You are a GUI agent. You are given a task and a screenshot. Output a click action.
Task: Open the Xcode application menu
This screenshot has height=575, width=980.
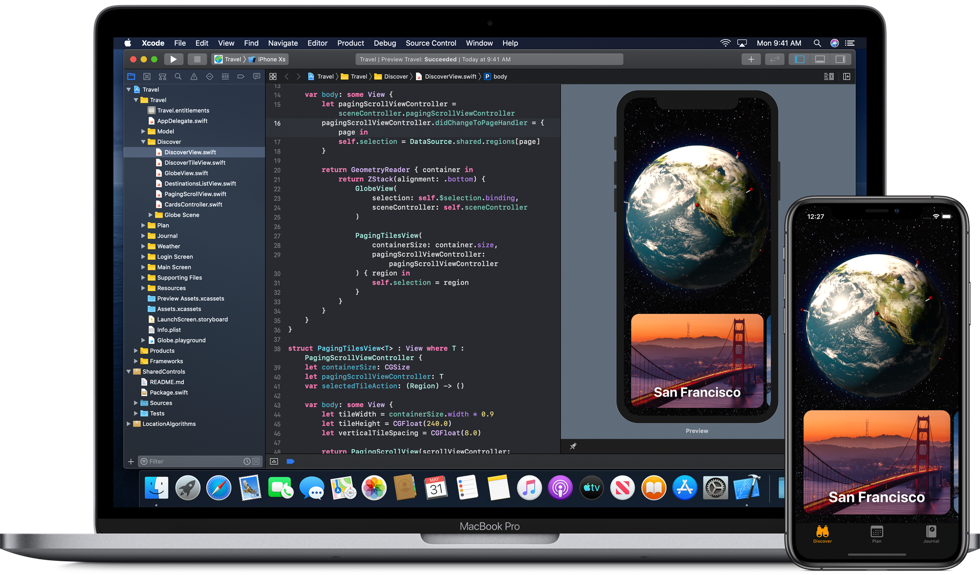tap(152, 43)
